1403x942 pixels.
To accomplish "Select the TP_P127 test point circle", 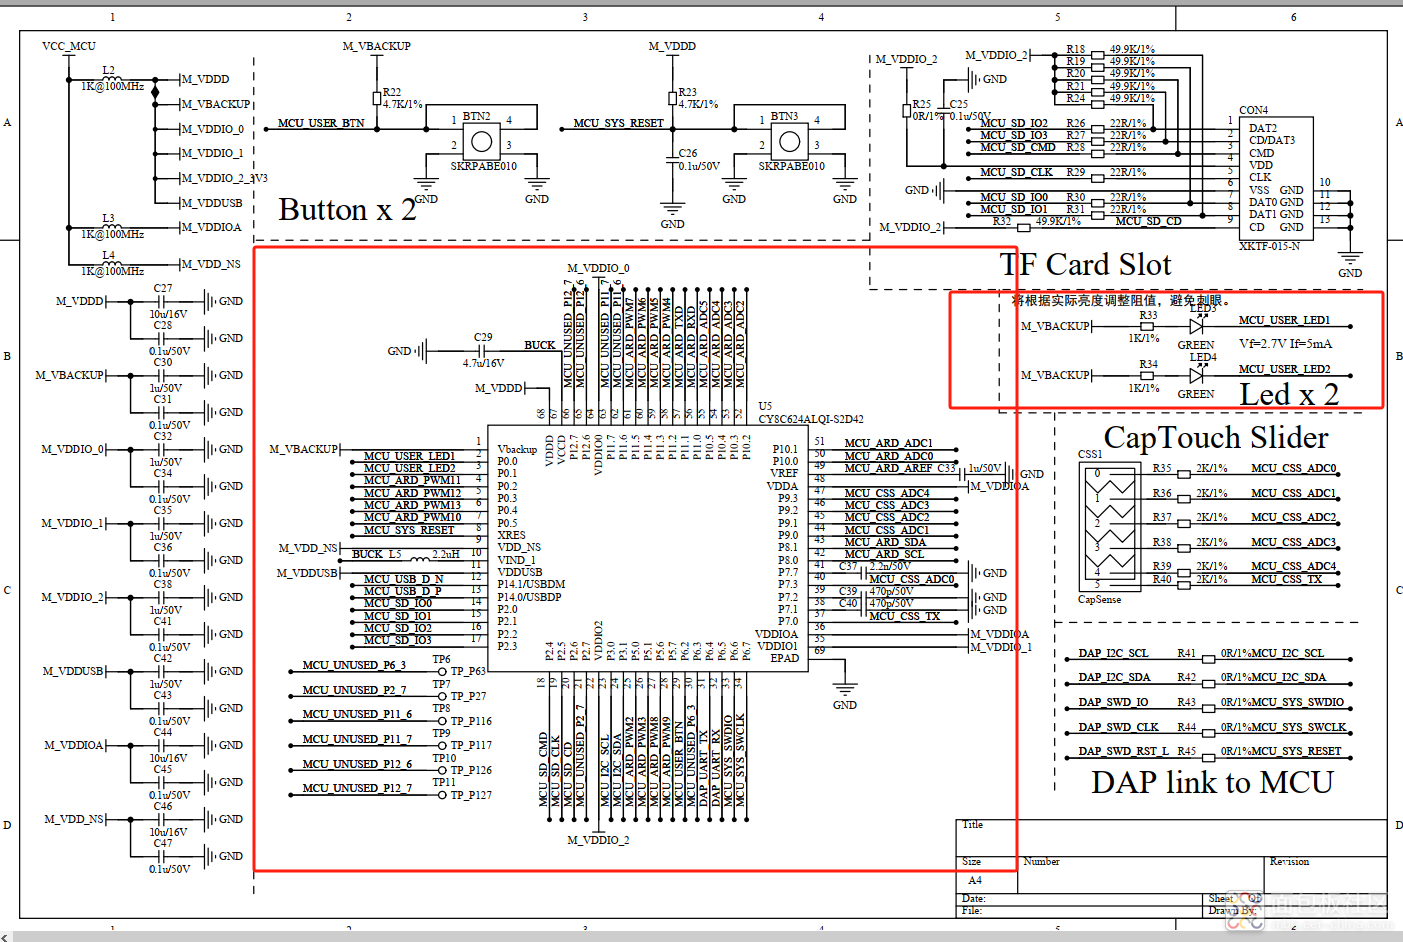I will (442, 795).
